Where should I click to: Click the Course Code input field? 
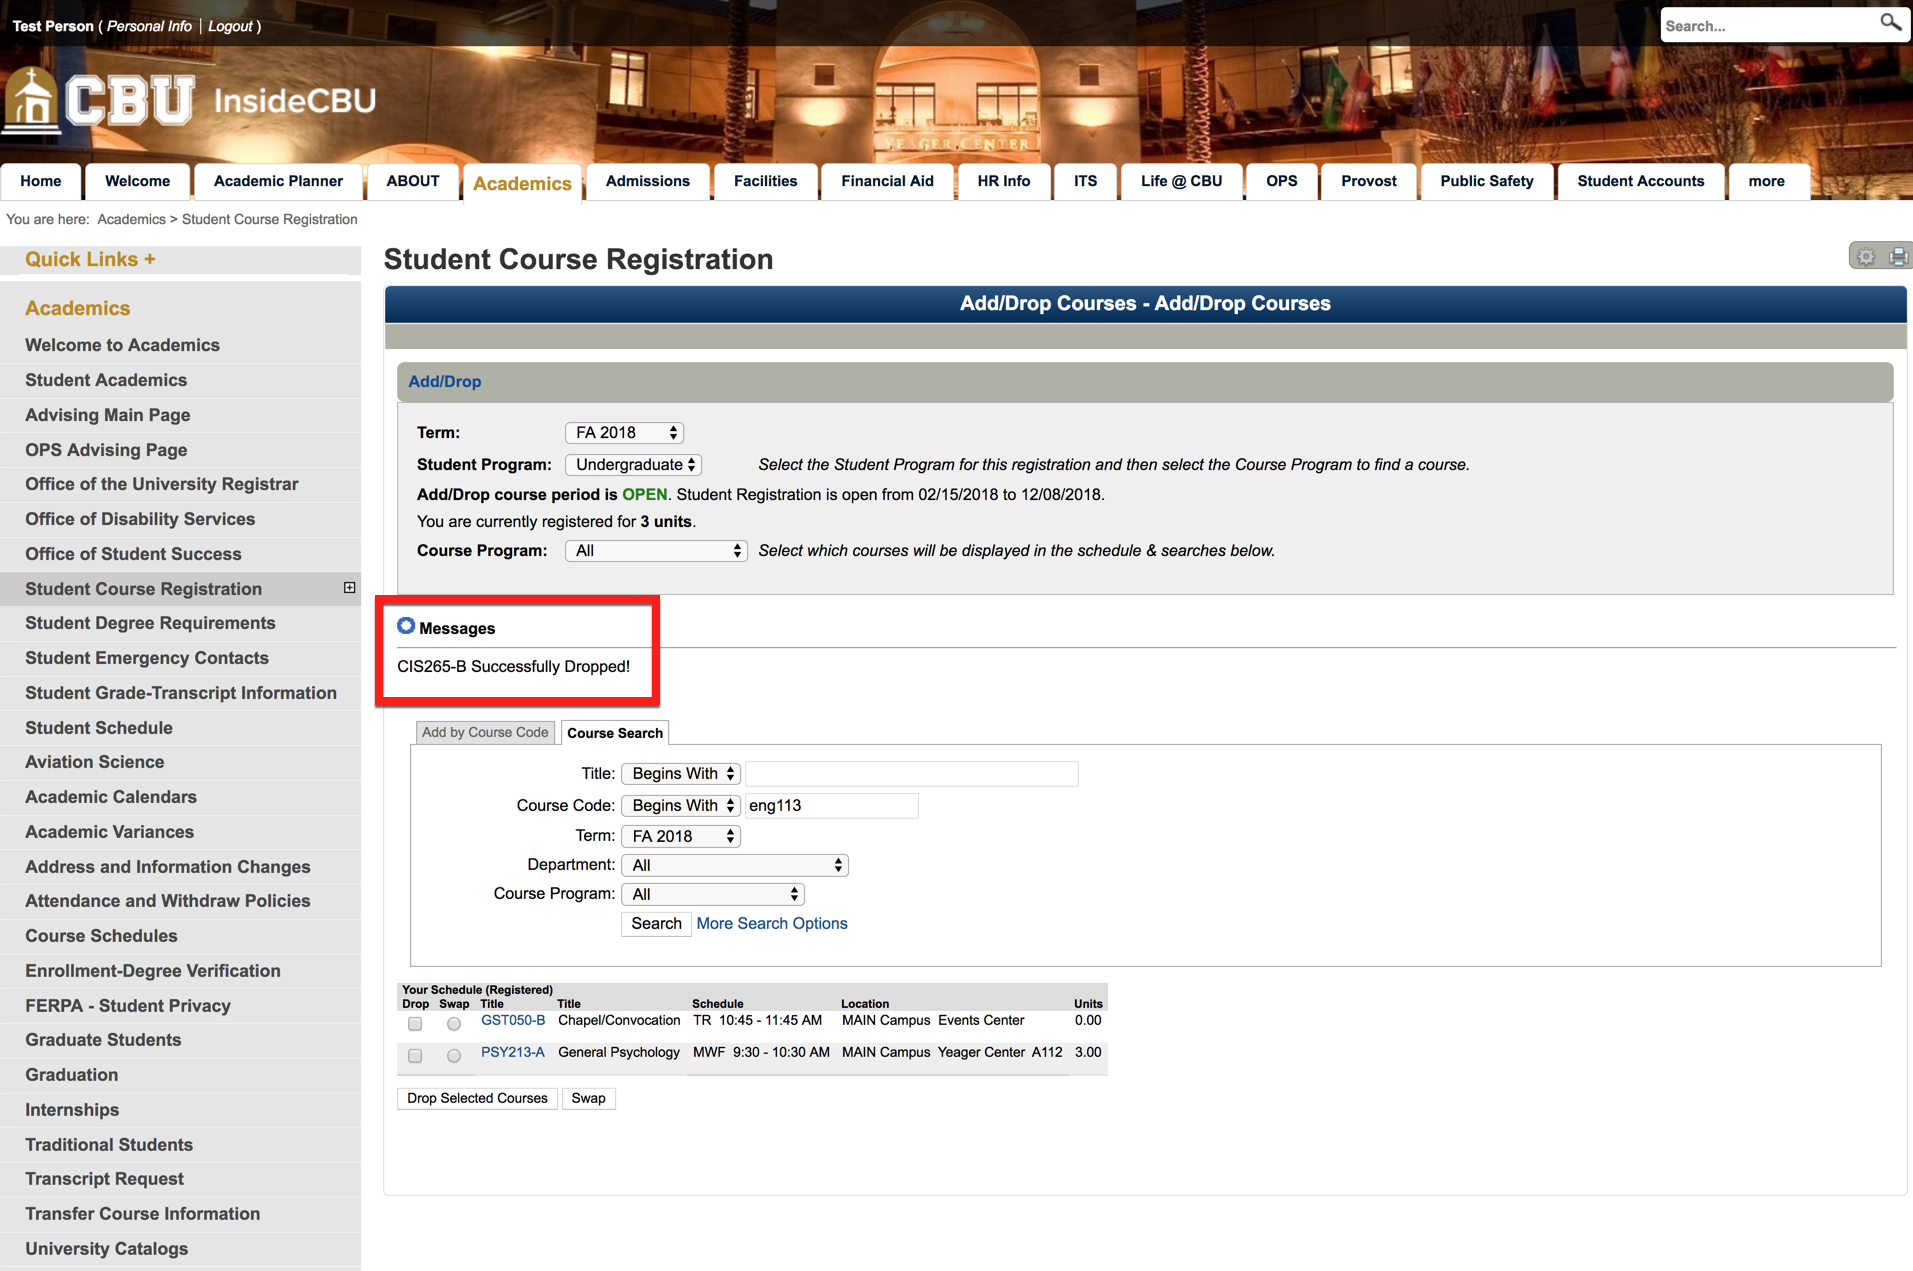(x=831, y=806)
